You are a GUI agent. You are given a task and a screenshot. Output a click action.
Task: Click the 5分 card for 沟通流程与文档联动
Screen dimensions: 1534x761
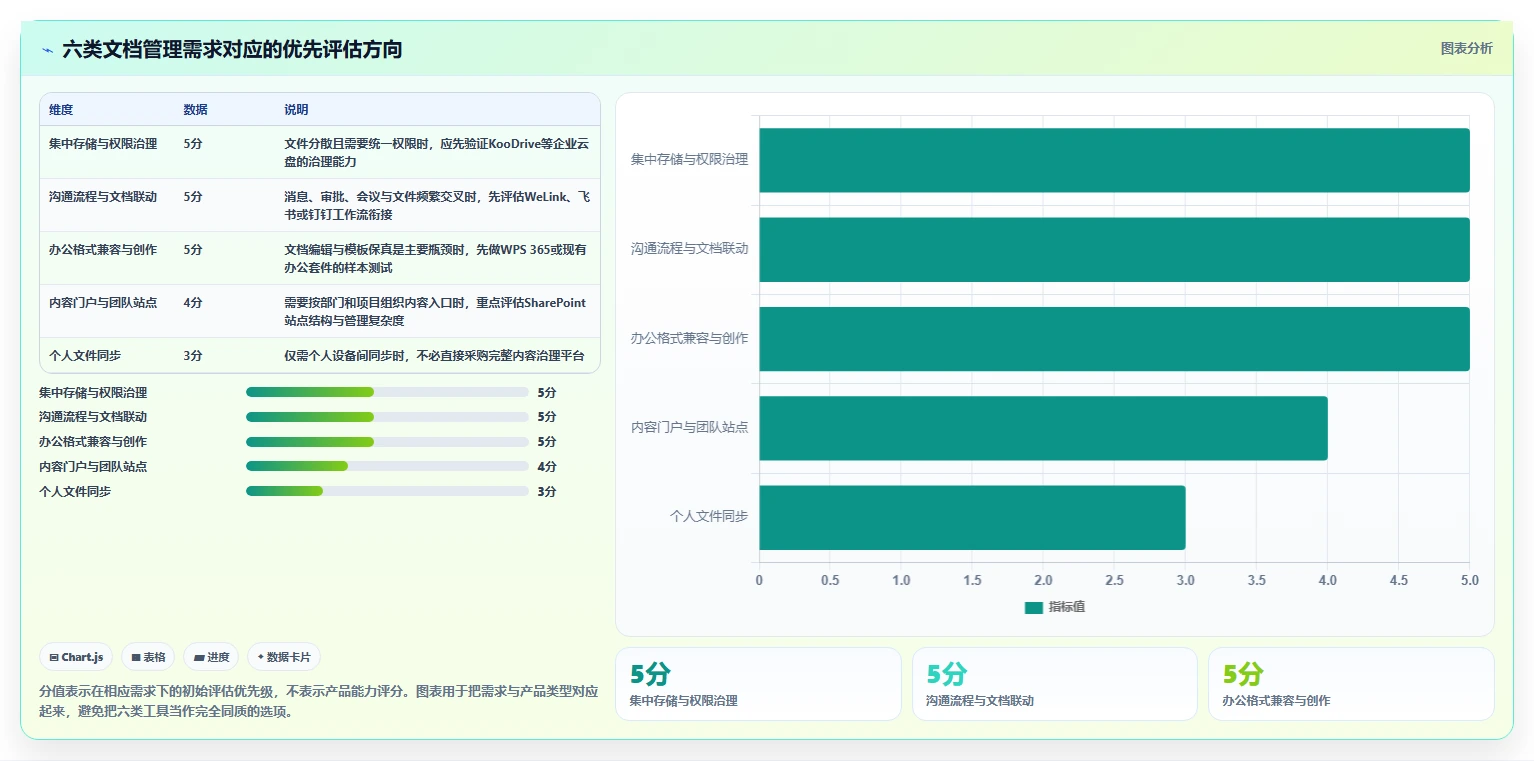pos(1054,684)
